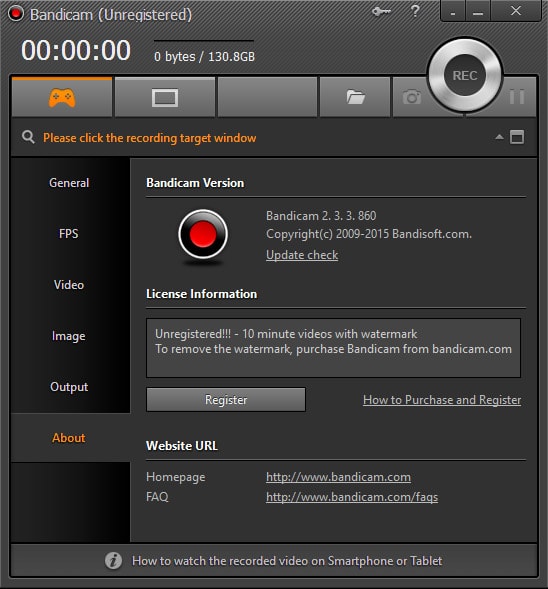Image resolution: width=548 pixels, height=589 pixels.
Task: Open the bandicam.com/faqs link
Action: [x=352, y=497]
